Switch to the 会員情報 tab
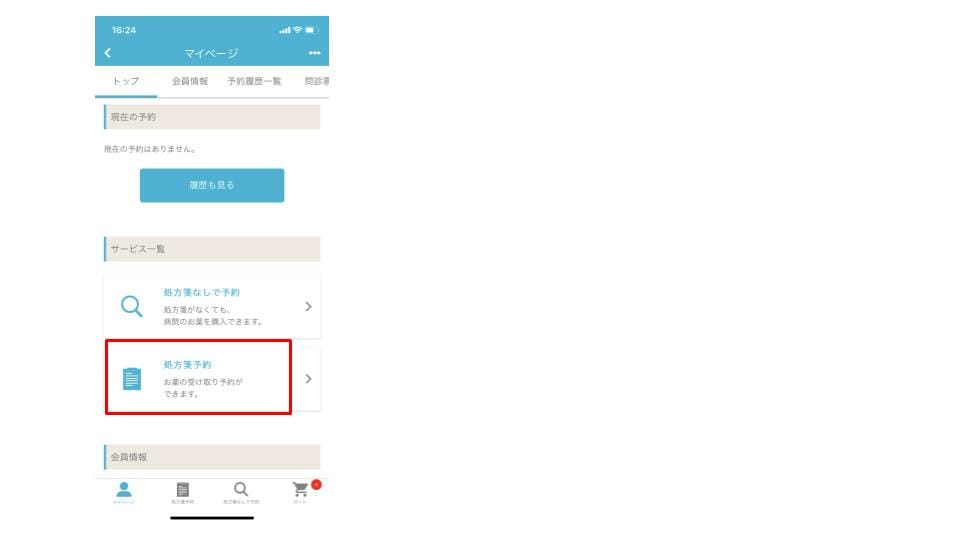 click(x=190, y=81)
